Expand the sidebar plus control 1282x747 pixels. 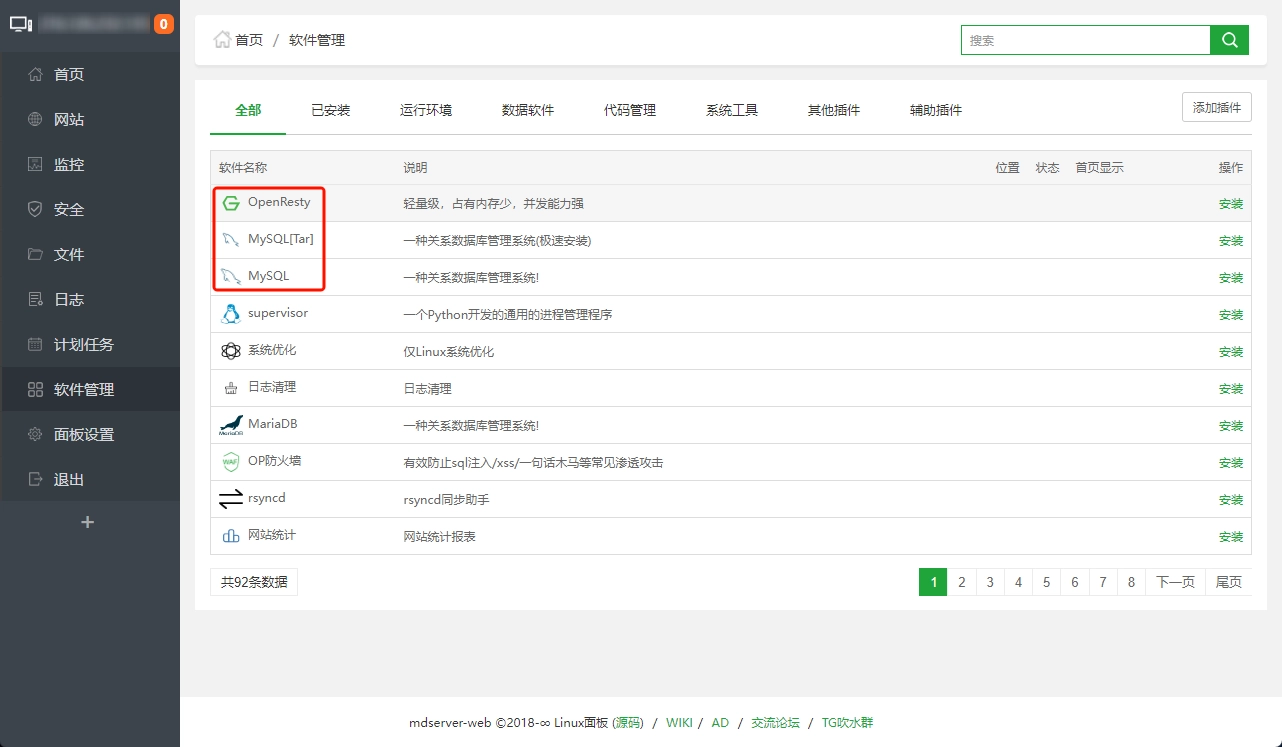coord(89,521)
